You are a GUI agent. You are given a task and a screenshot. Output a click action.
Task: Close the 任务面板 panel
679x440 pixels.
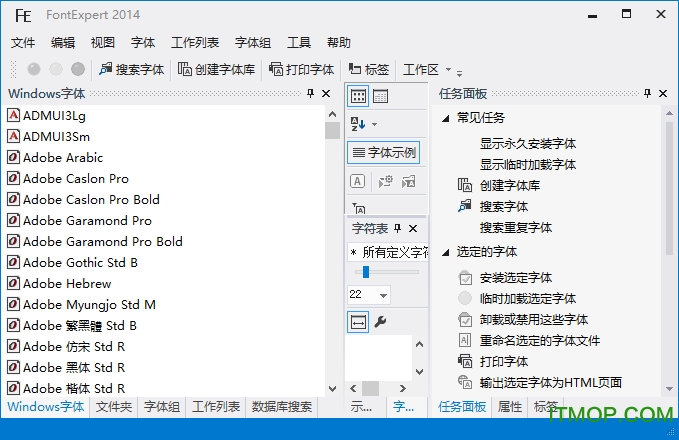[663, 93]
